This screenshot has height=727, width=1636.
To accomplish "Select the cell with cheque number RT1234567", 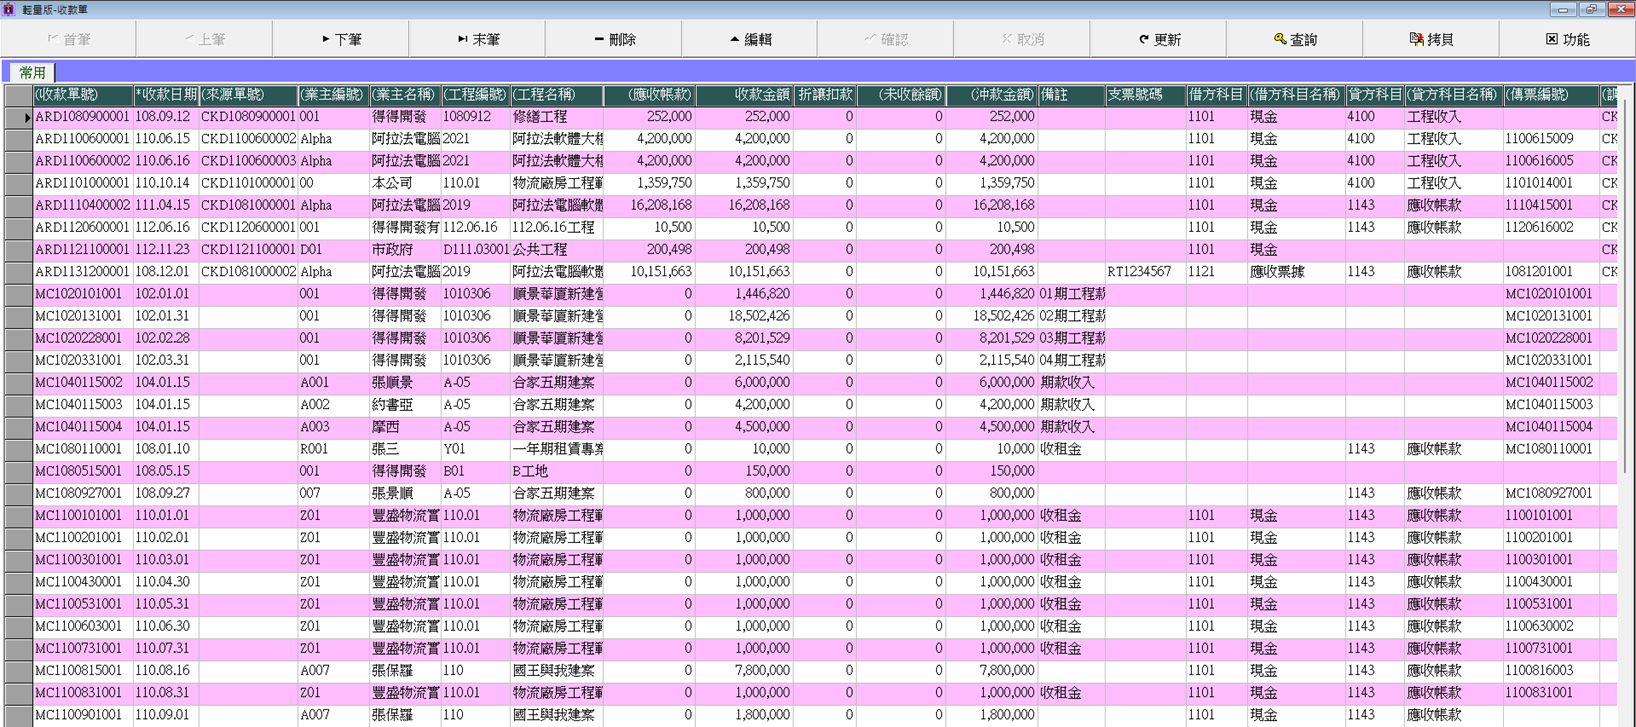I will point(1144,272).
